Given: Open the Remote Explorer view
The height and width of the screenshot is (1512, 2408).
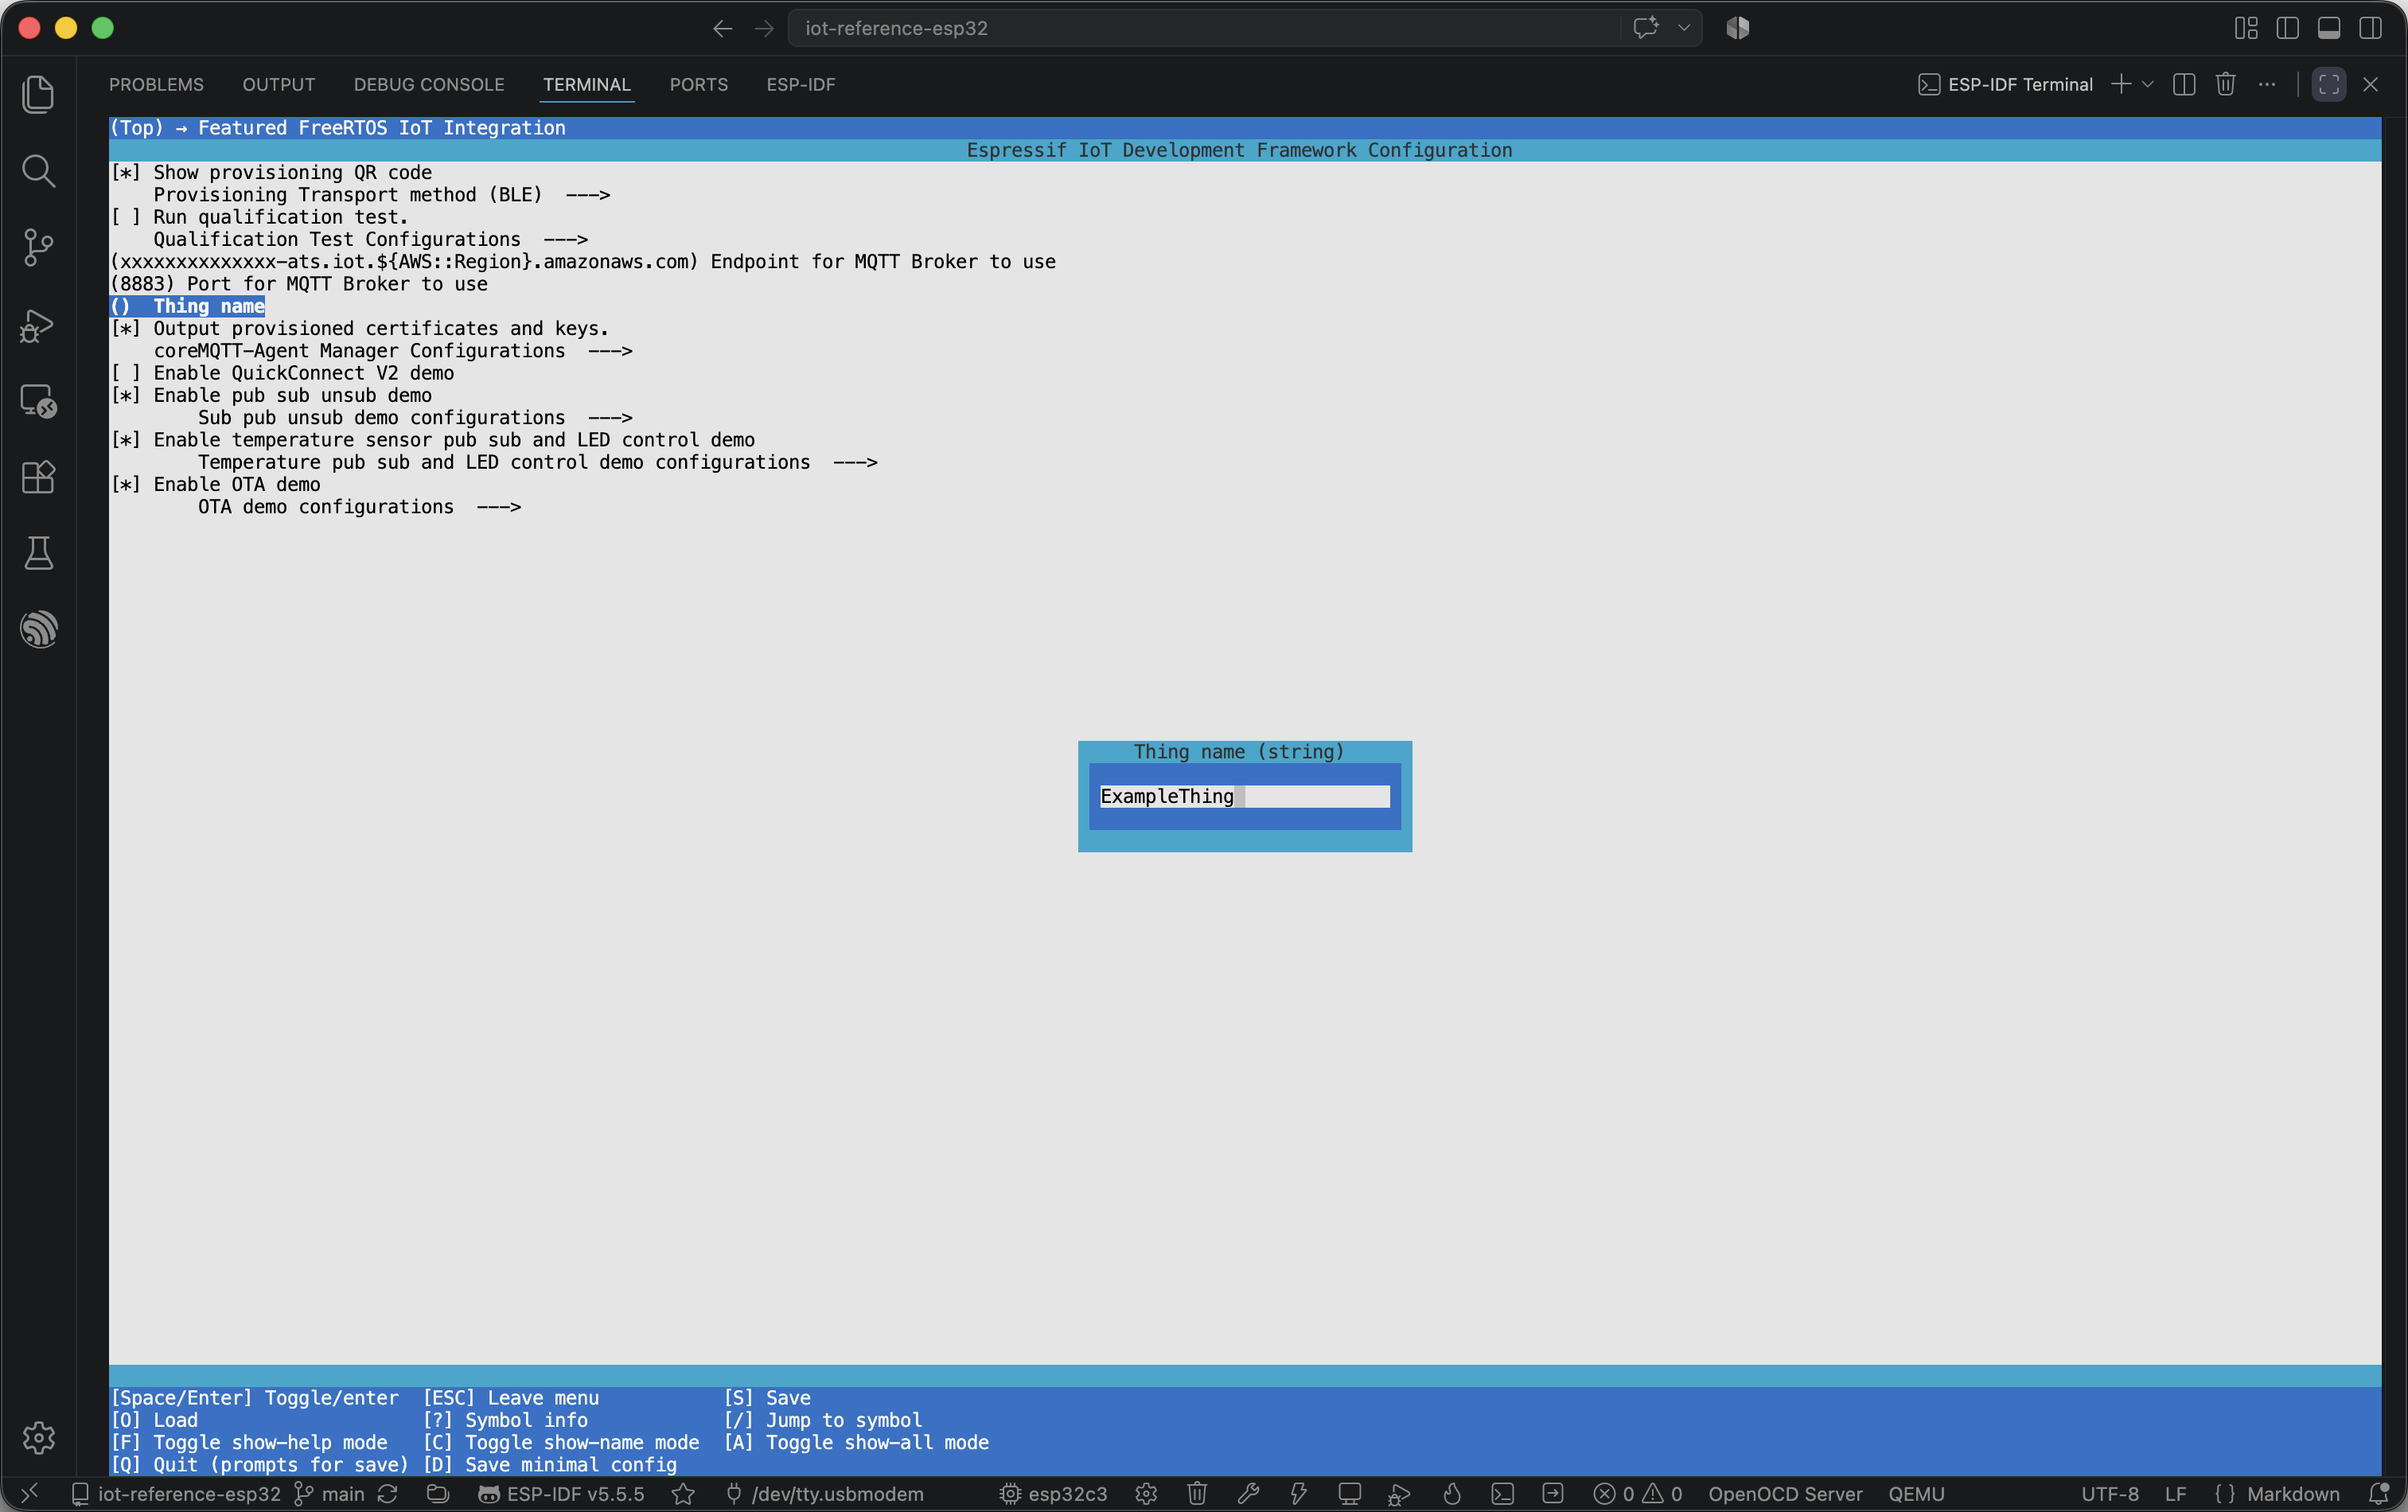Looking at the screenshot, I should [38, 400].
